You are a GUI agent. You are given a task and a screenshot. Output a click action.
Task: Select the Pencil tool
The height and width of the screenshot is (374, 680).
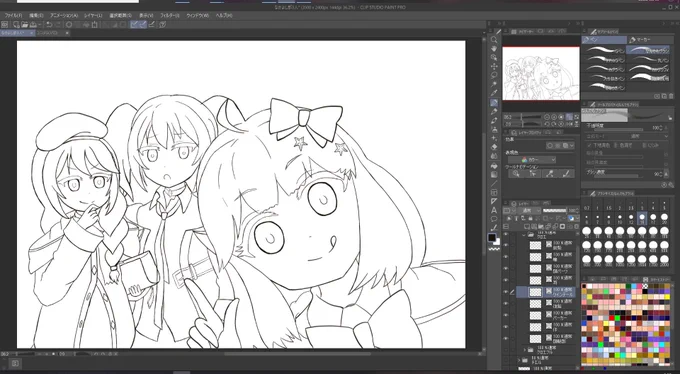click(x=494, y=112)
